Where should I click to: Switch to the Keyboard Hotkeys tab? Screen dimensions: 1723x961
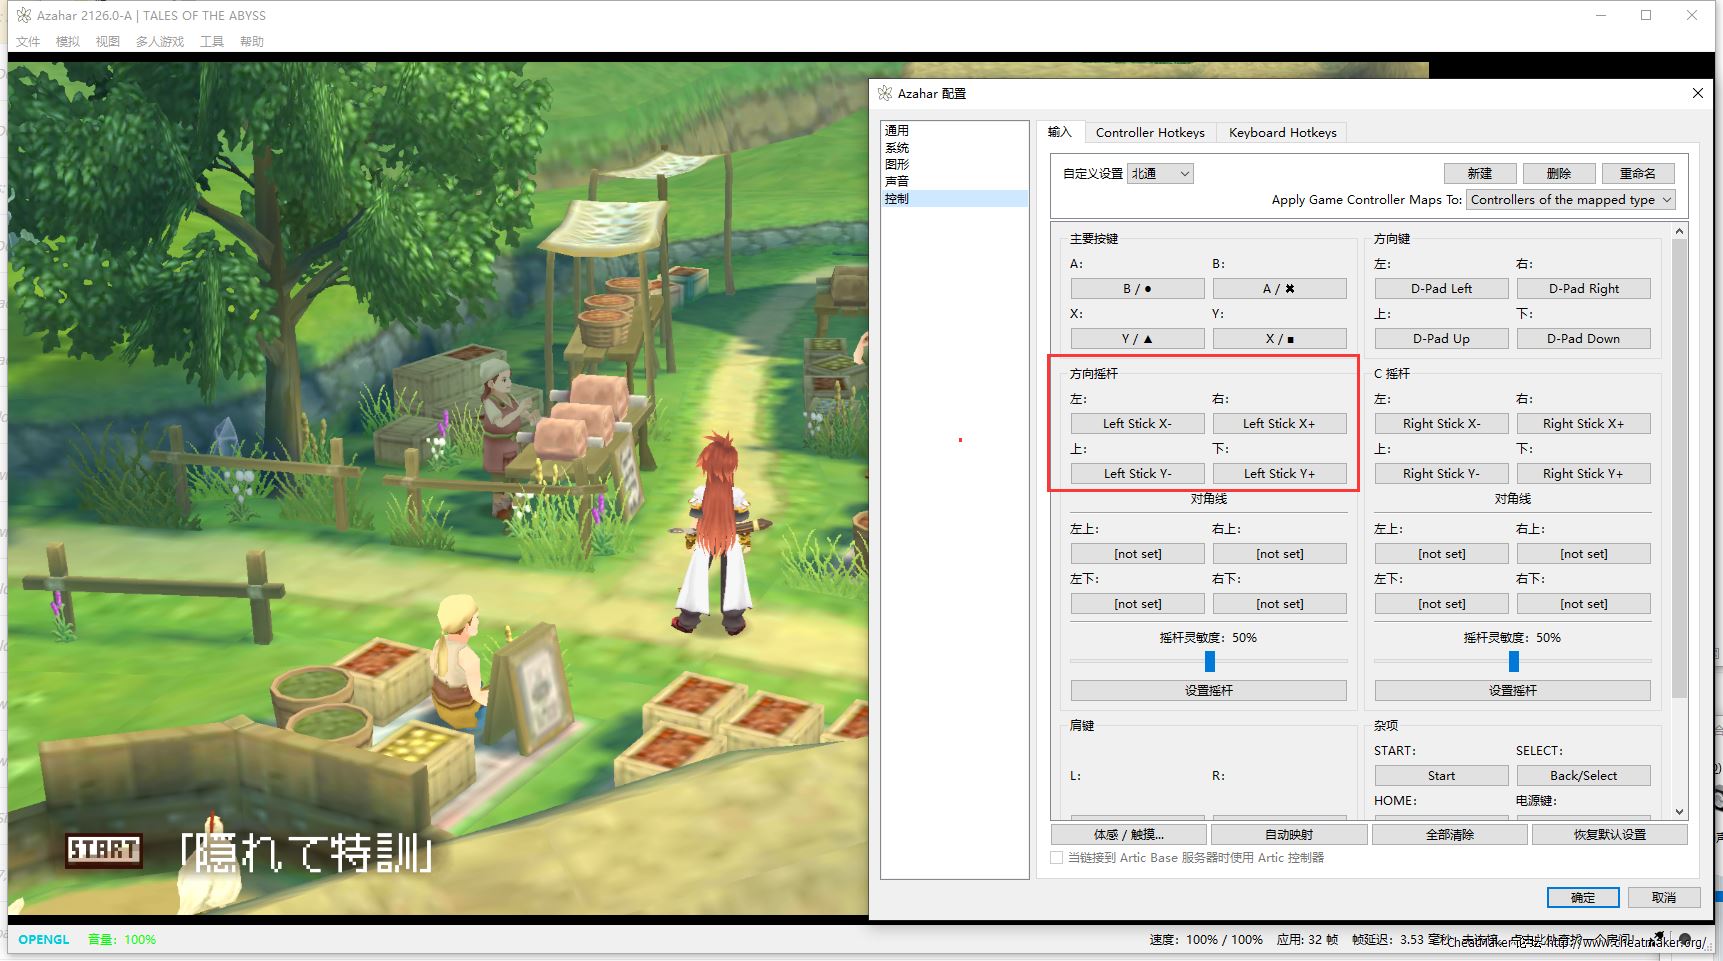pyautogui.click(x=1283, y=132)
